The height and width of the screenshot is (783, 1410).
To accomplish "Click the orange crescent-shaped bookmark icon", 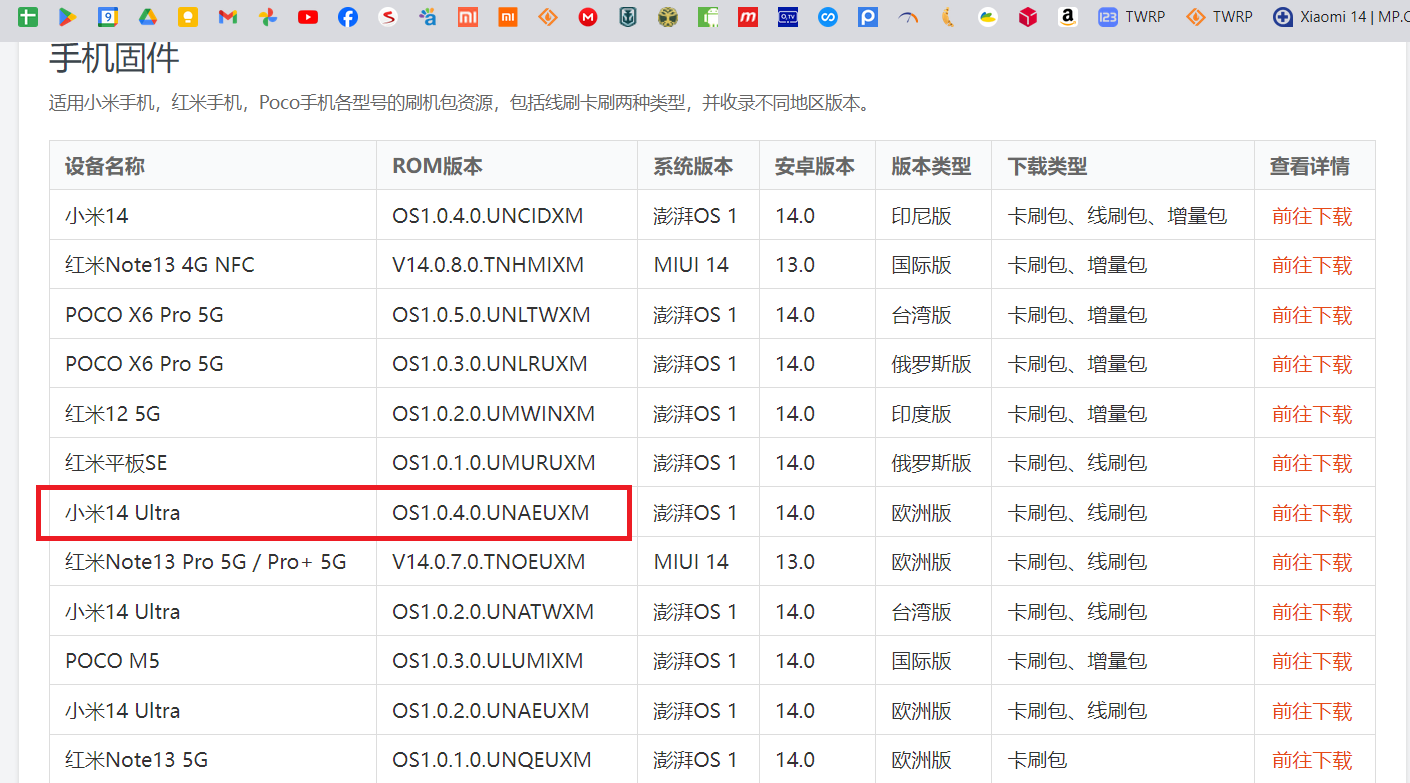I will [948, 17].
